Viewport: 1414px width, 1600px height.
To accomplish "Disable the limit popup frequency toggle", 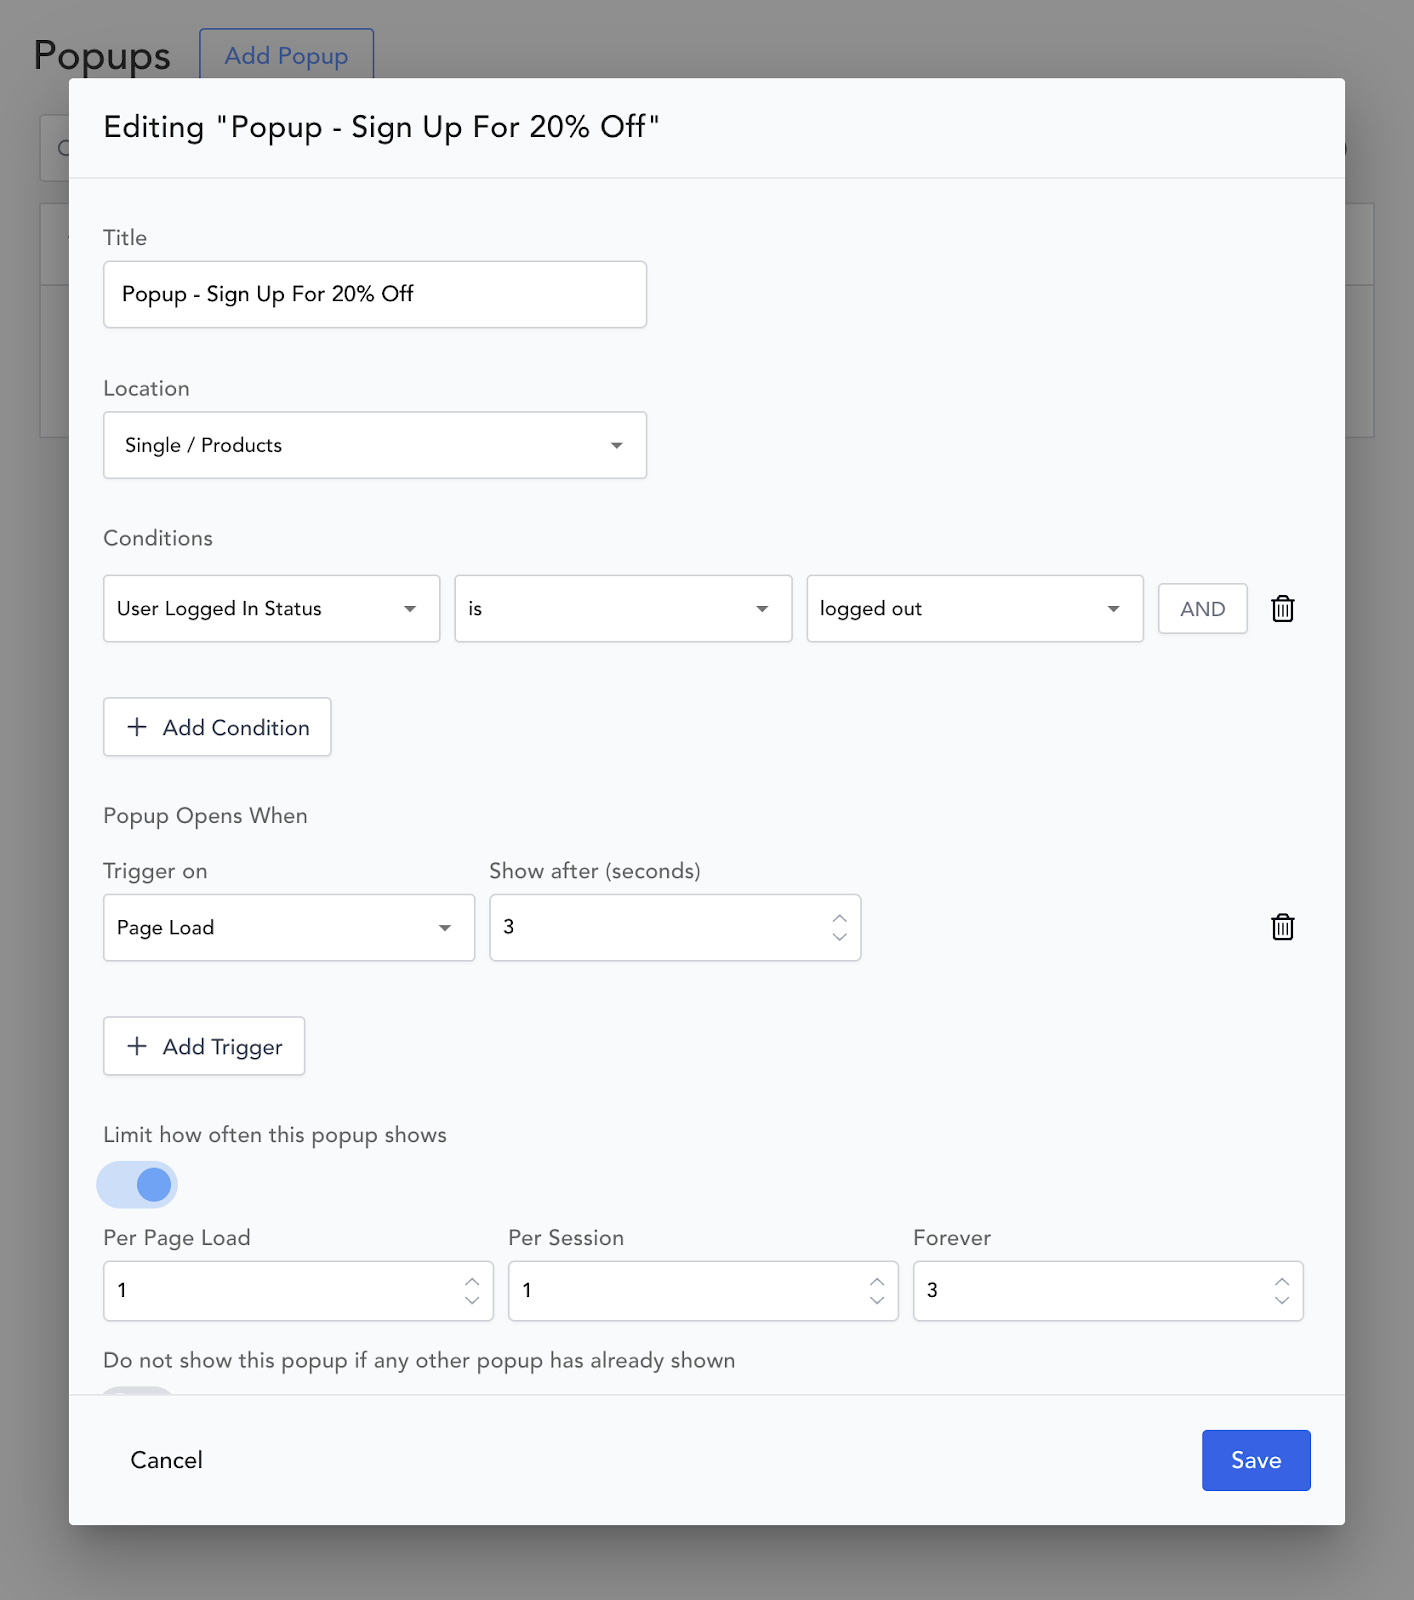I will [138, 1185].
